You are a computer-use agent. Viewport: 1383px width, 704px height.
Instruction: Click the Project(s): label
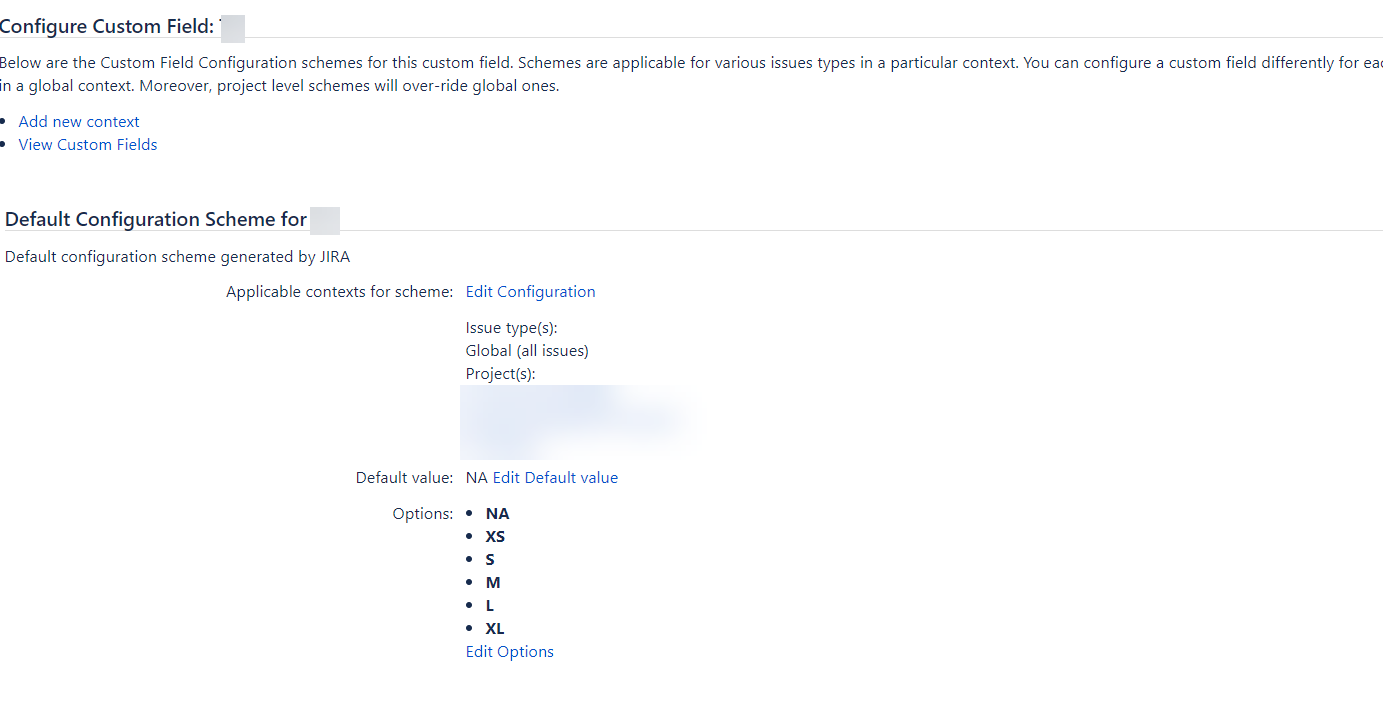coord(501,373)
